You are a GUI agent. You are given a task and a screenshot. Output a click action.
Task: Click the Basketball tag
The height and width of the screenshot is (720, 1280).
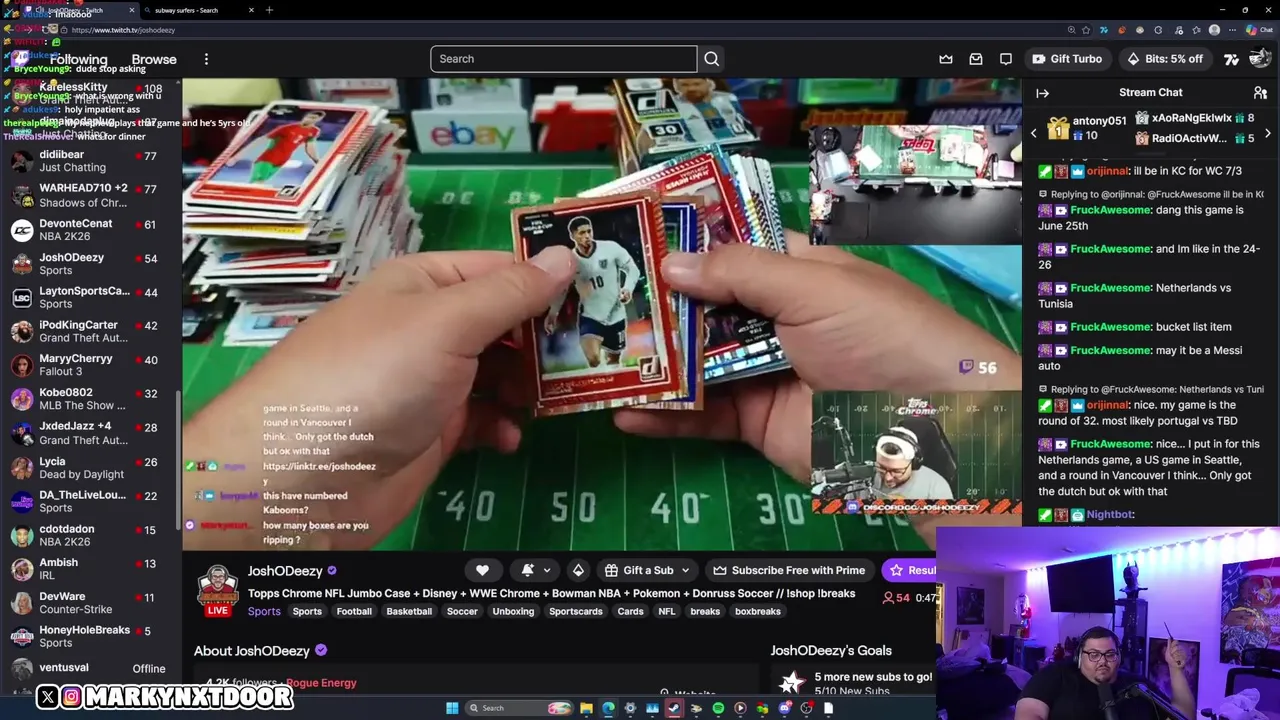click(409, 611)
